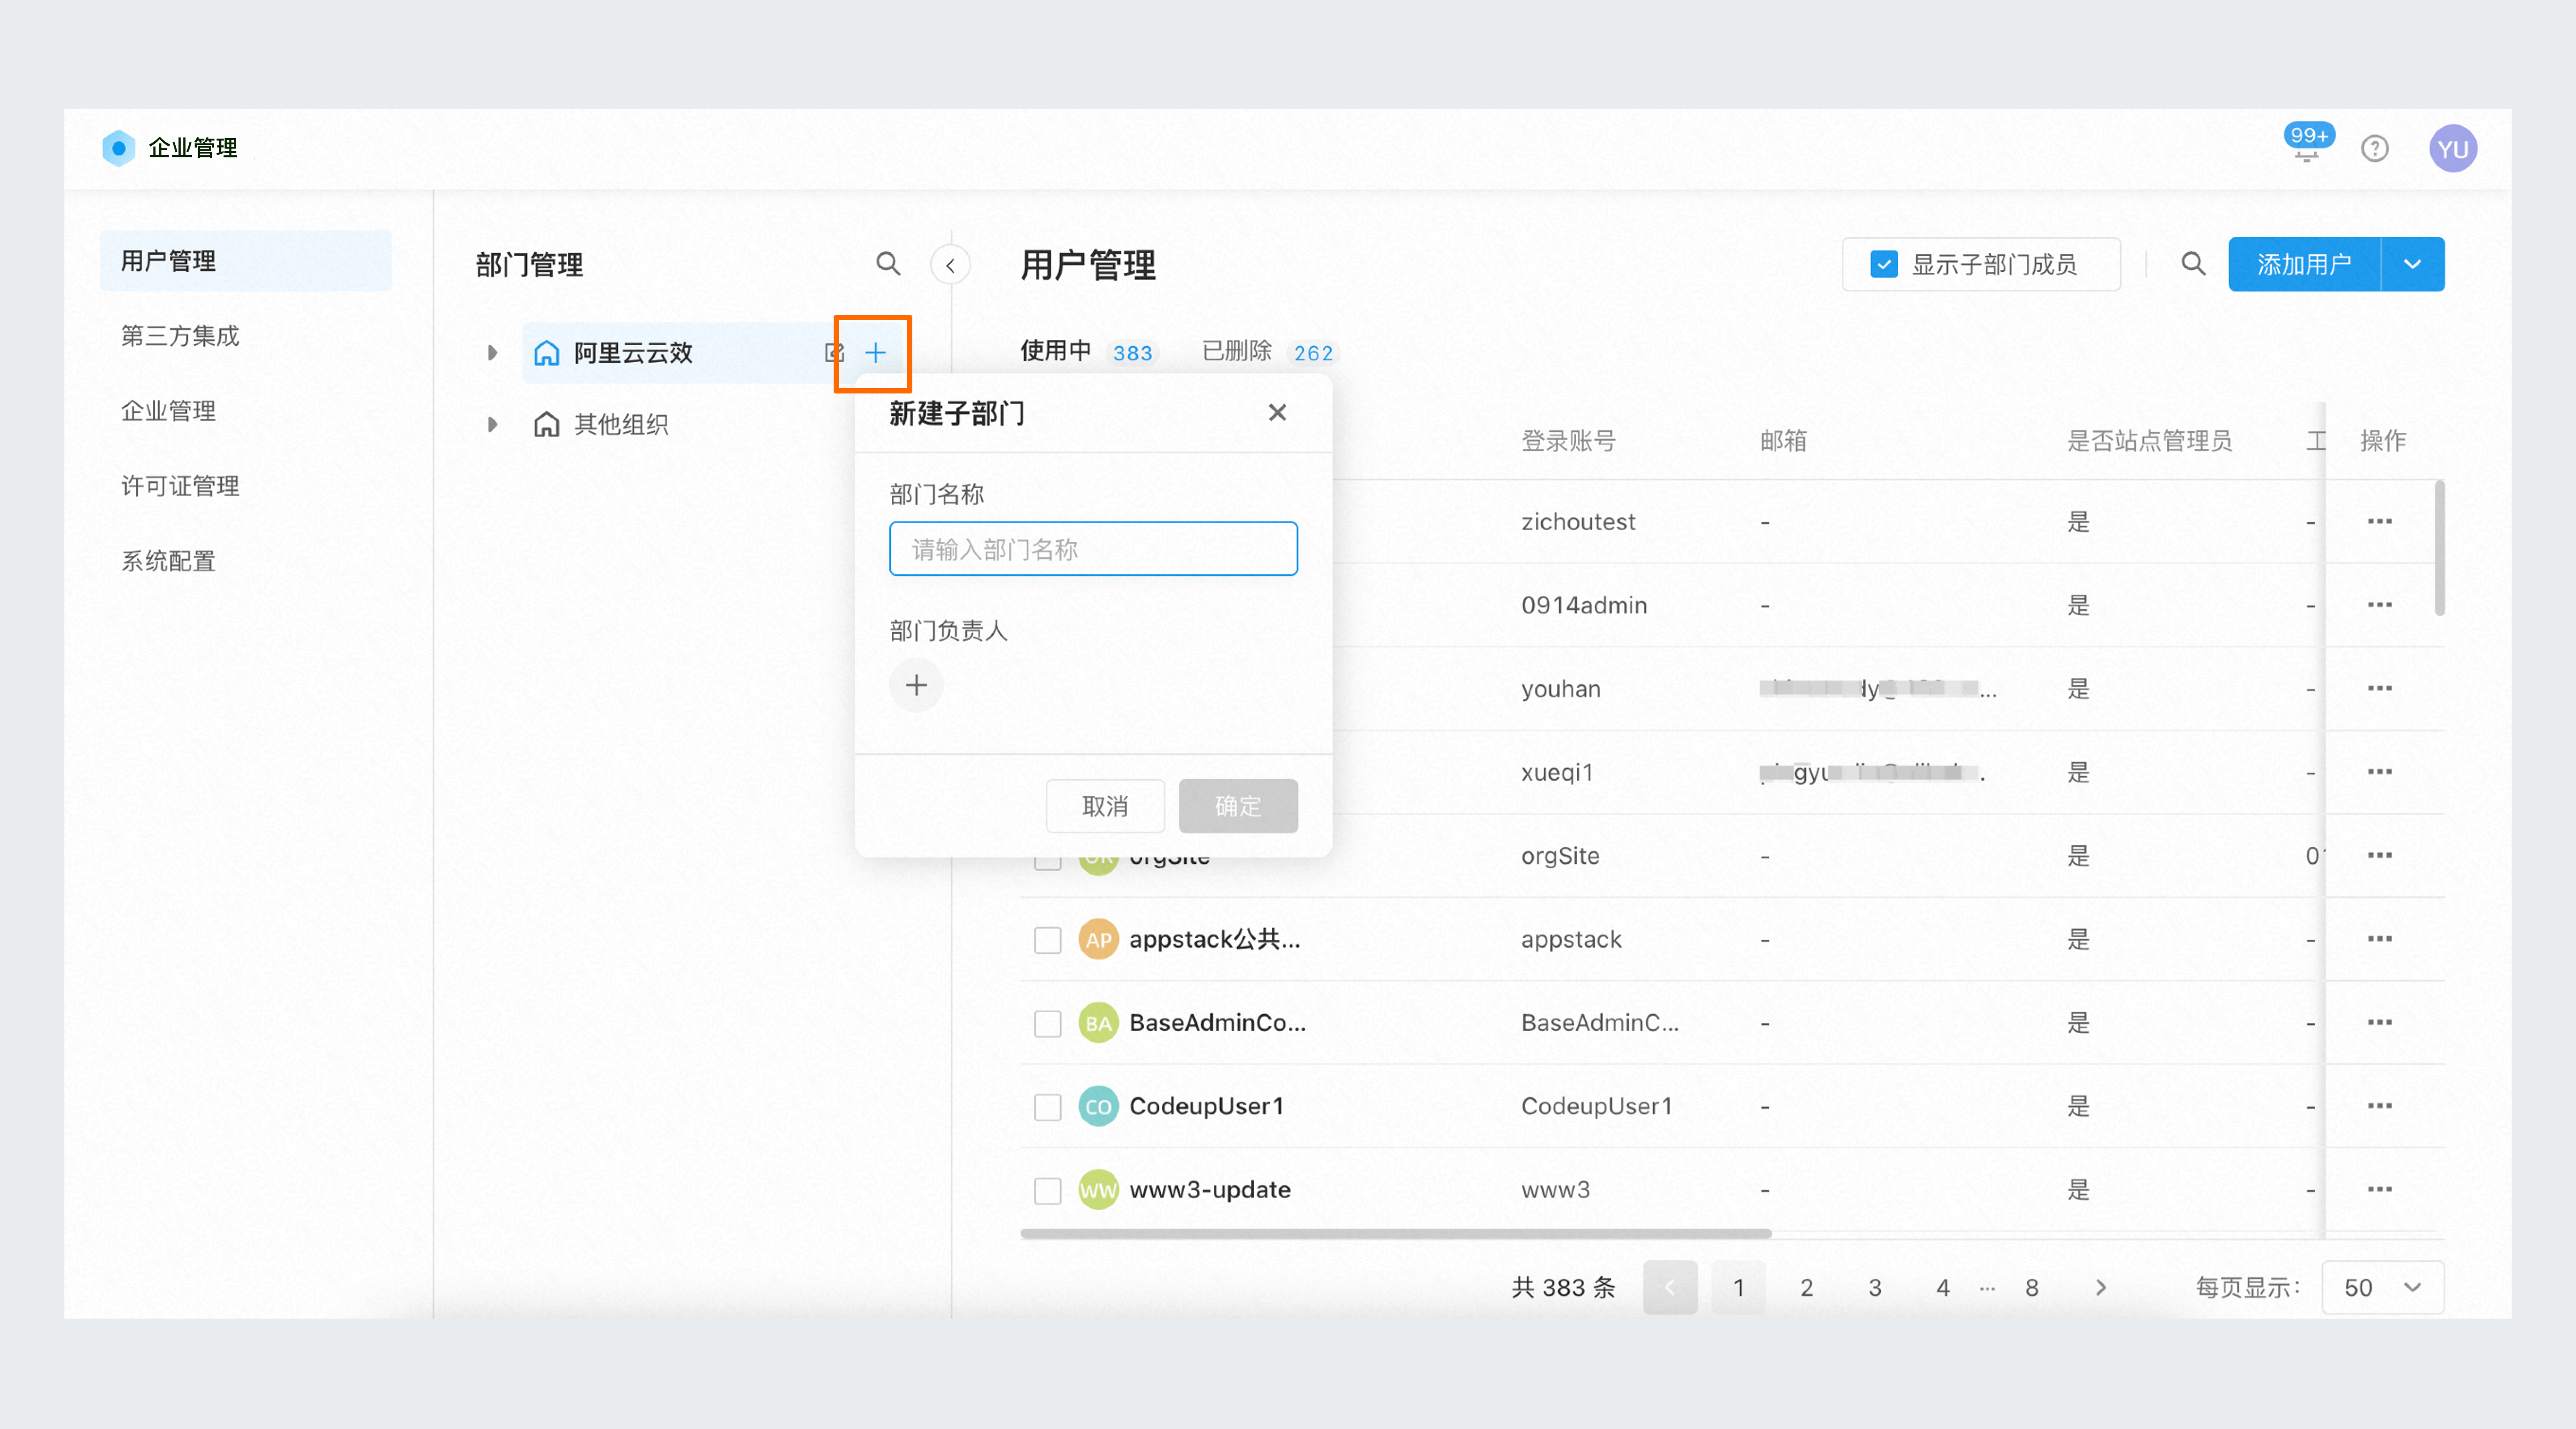Viewport: 2576px width, 1429px height.
Task: Expand the 阿里云云效 tree node
Action: tap(492, 353)
